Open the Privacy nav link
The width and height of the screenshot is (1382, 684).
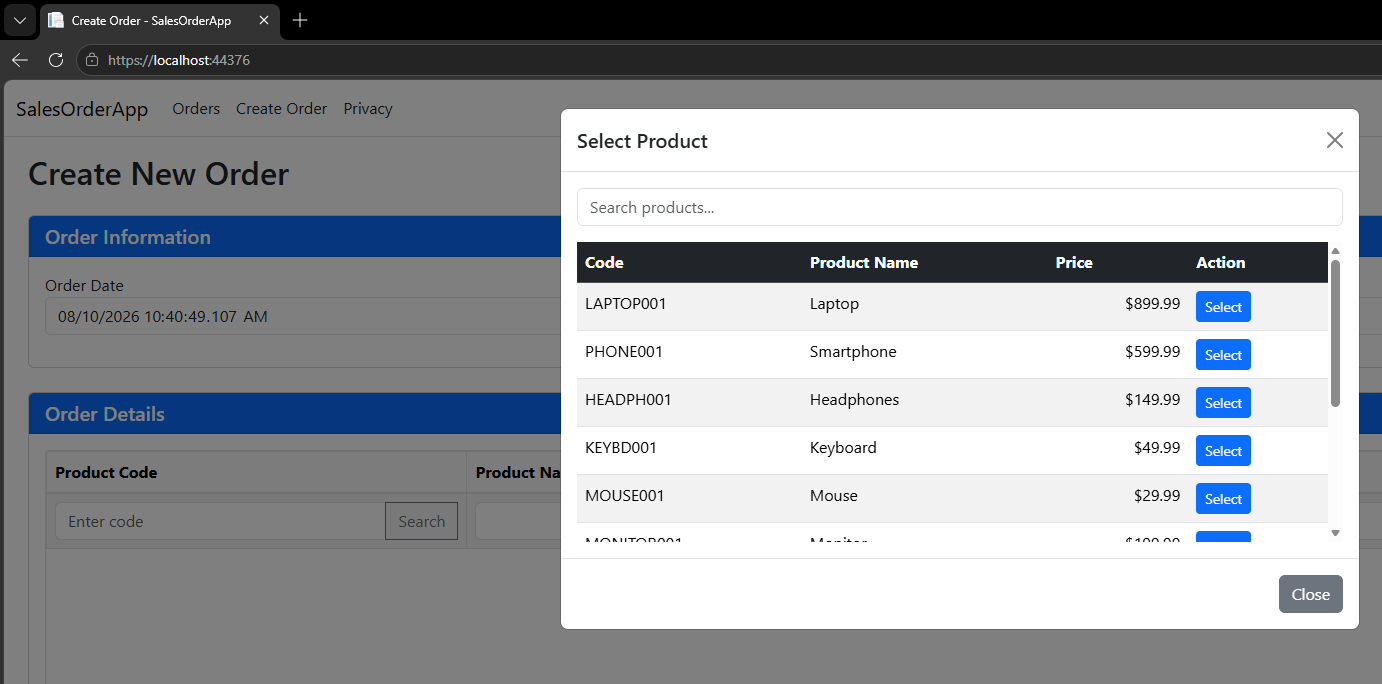(x=368, y=109)
